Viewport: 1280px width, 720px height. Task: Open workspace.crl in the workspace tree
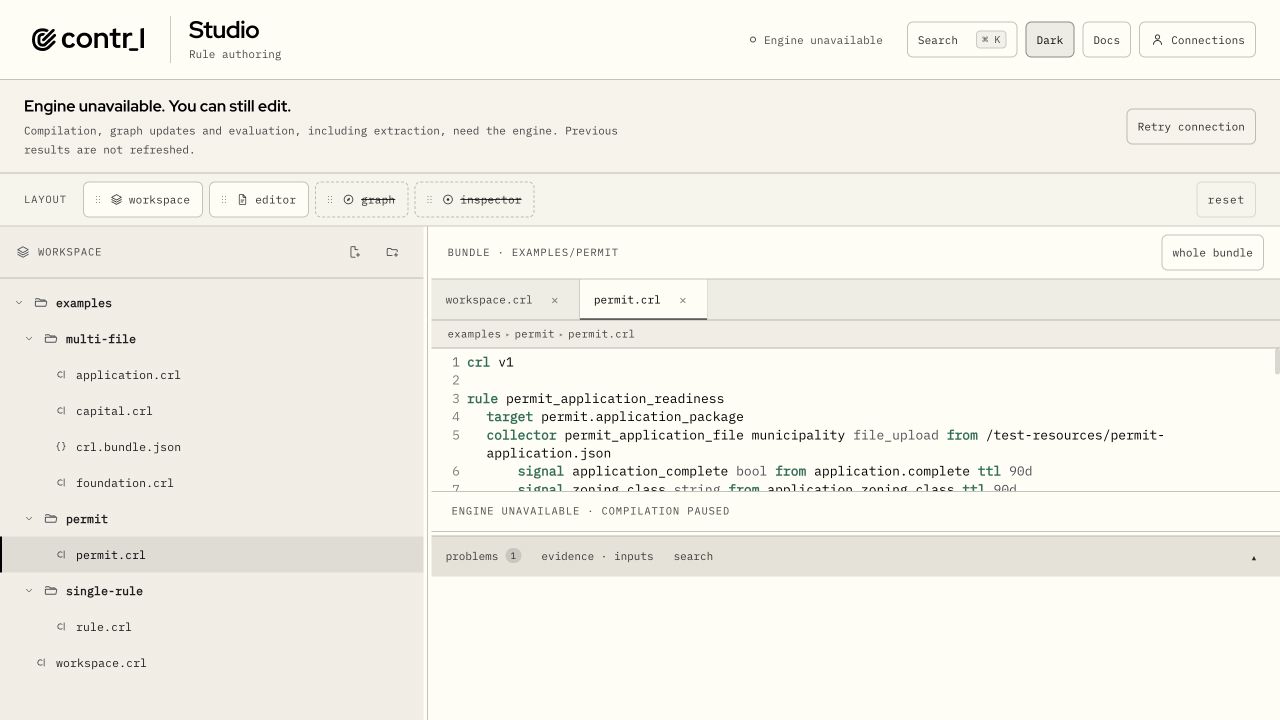[x=212, y=663]
